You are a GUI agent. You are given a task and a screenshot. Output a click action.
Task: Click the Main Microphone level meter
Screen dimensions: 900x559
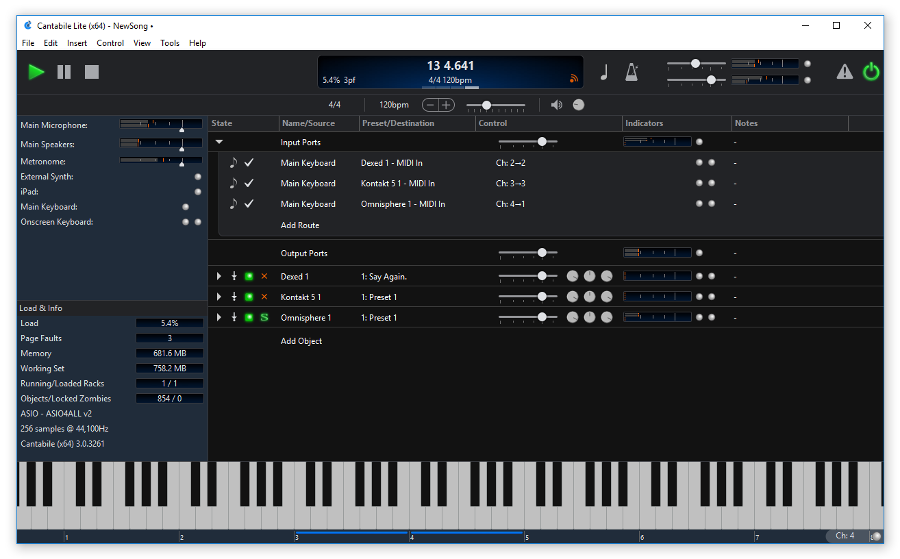[161, 124]
